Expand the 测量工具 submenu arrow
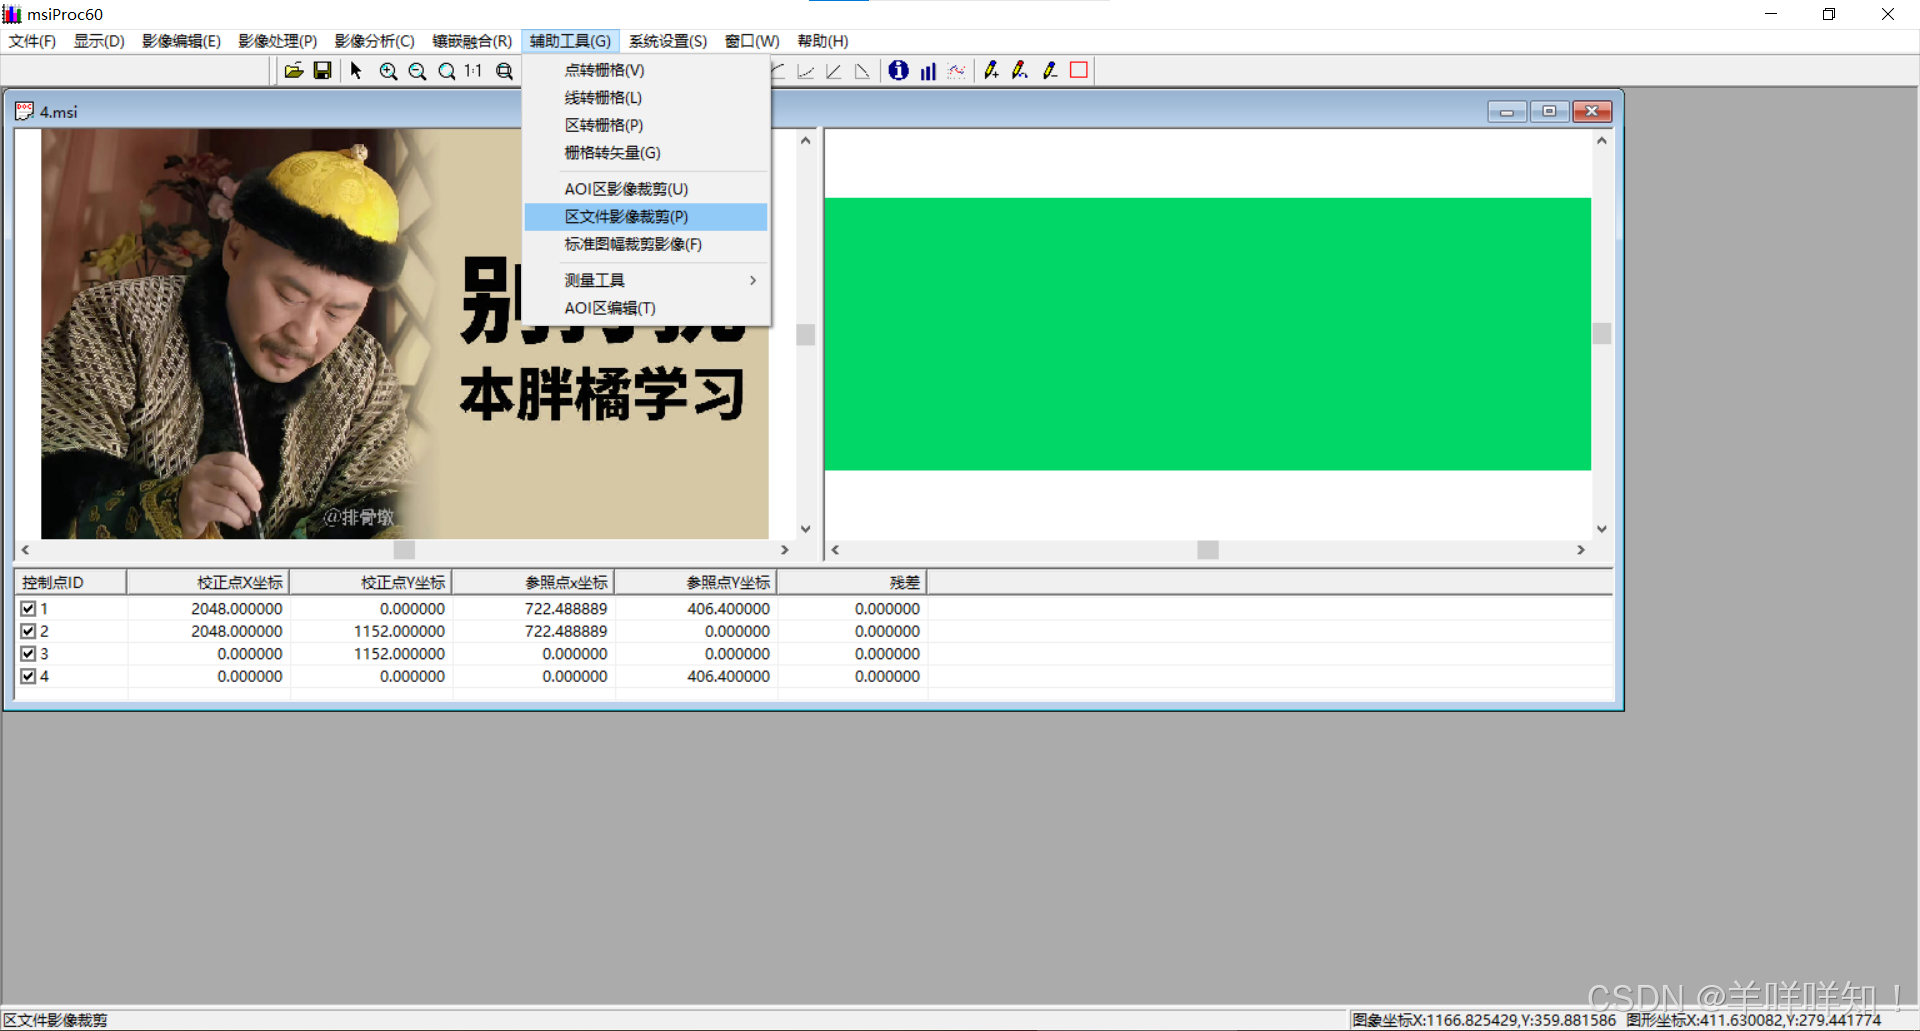Image resolution: width=1920 pixels, height=1031 pixels. pos(753,280)
